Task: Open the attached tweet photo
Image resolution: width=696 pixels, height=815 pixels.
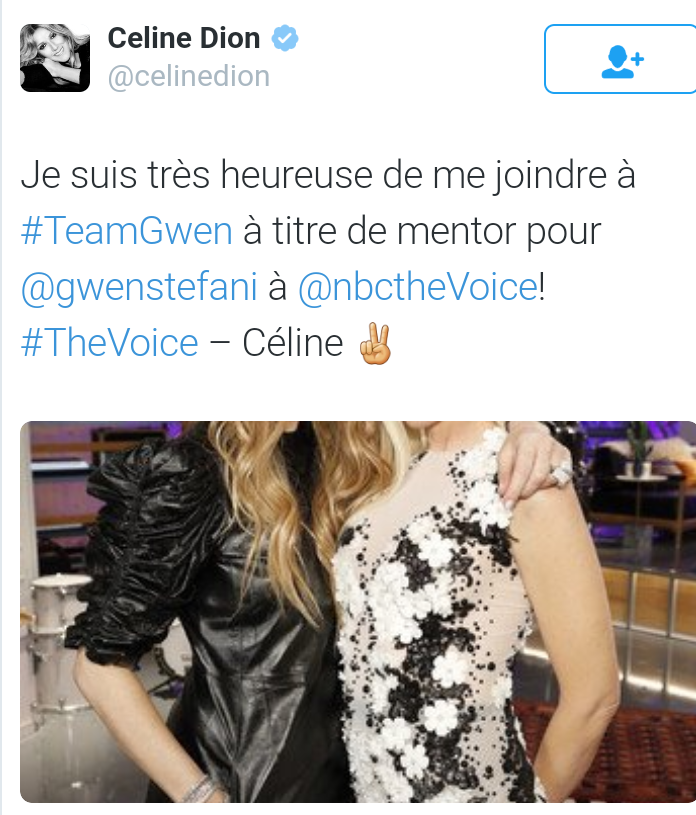Action: (x=358, y=612)
